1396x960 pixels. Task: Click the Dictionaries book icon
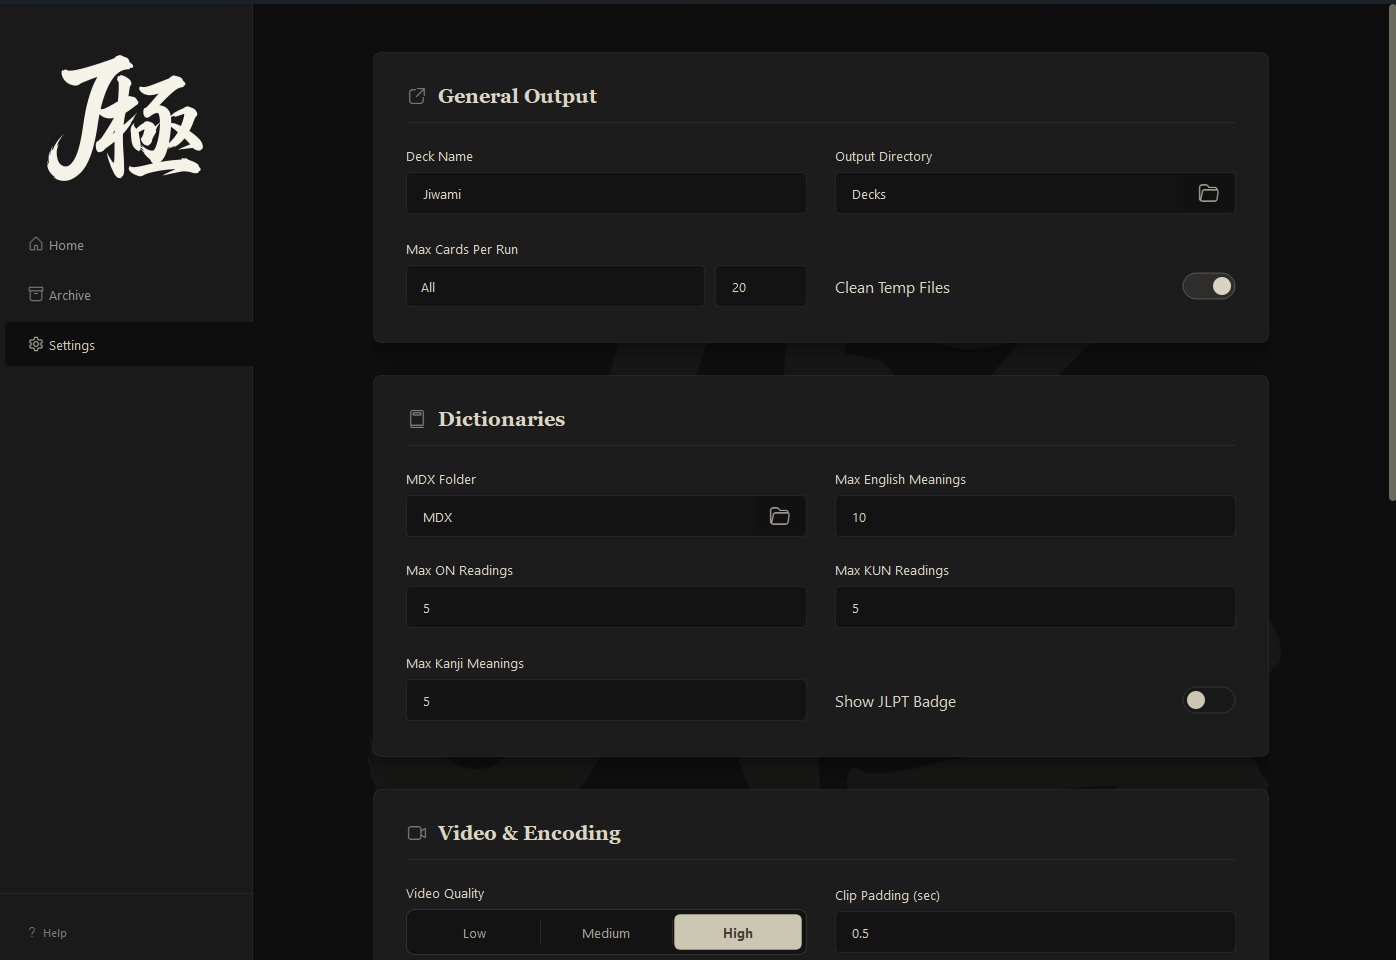(x=417, y=419)
